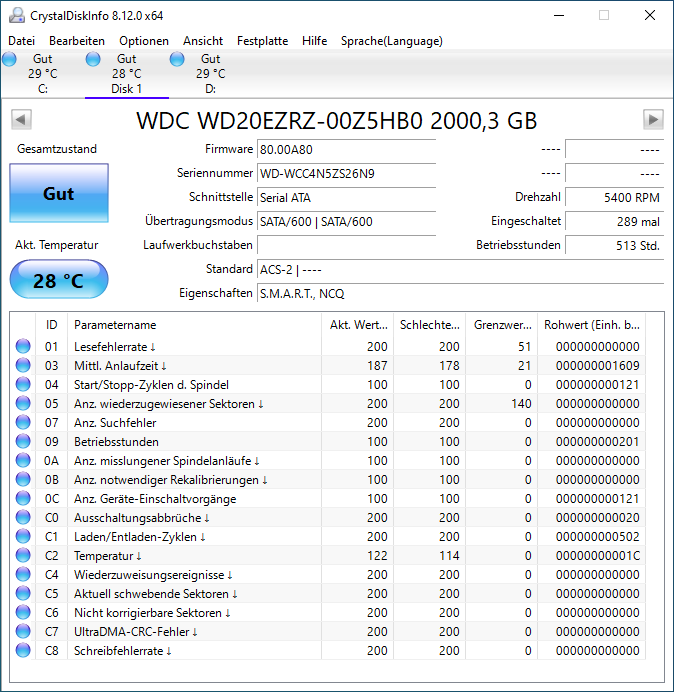
Task: Click the Akt. Wert column header
Action: [358, 325]
